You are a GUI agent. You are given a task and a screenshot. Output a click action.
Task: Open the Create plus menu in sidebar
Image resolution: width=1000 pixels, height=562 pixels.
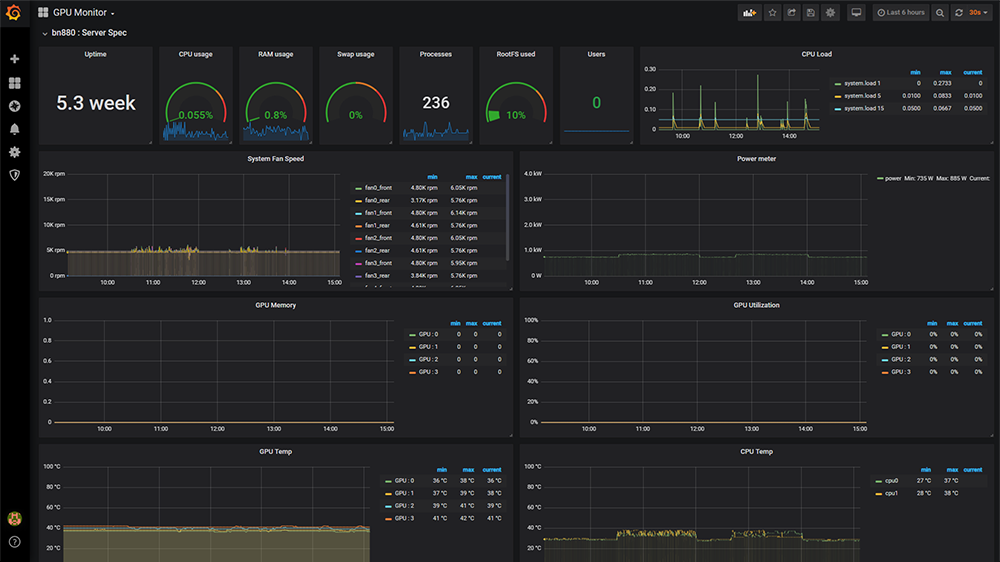[14, 60]
